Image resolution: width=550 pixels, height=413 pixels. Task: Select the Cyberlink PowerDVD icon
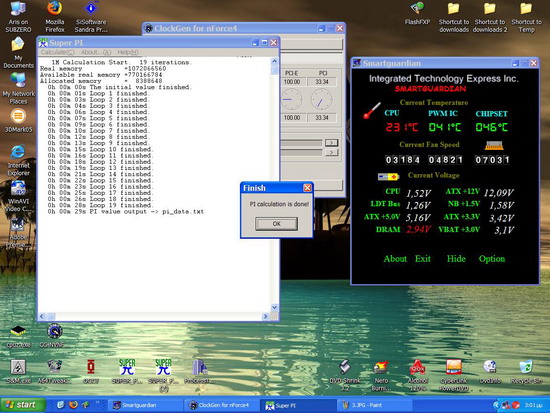[454, 375]
